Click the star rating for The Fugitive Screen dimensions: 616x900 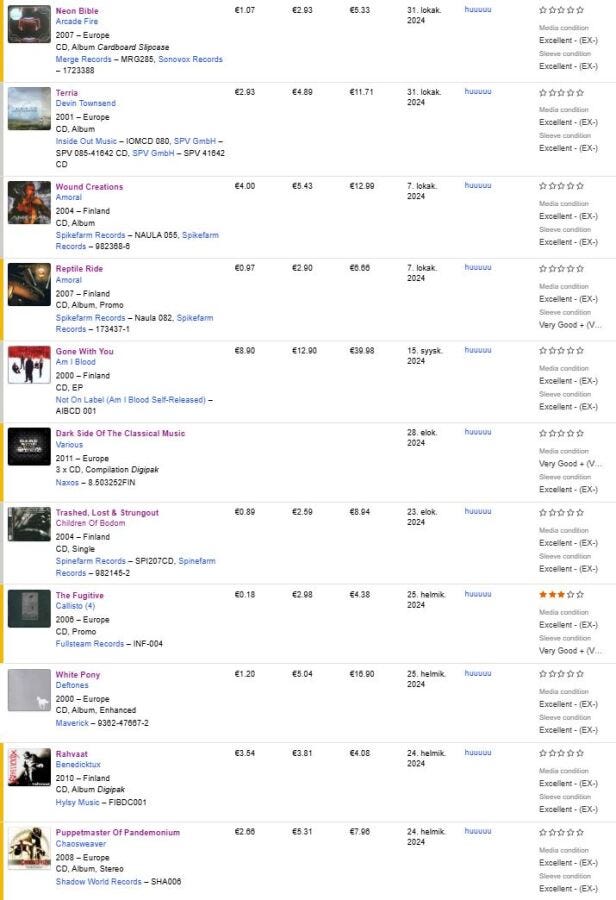[561, 595]
